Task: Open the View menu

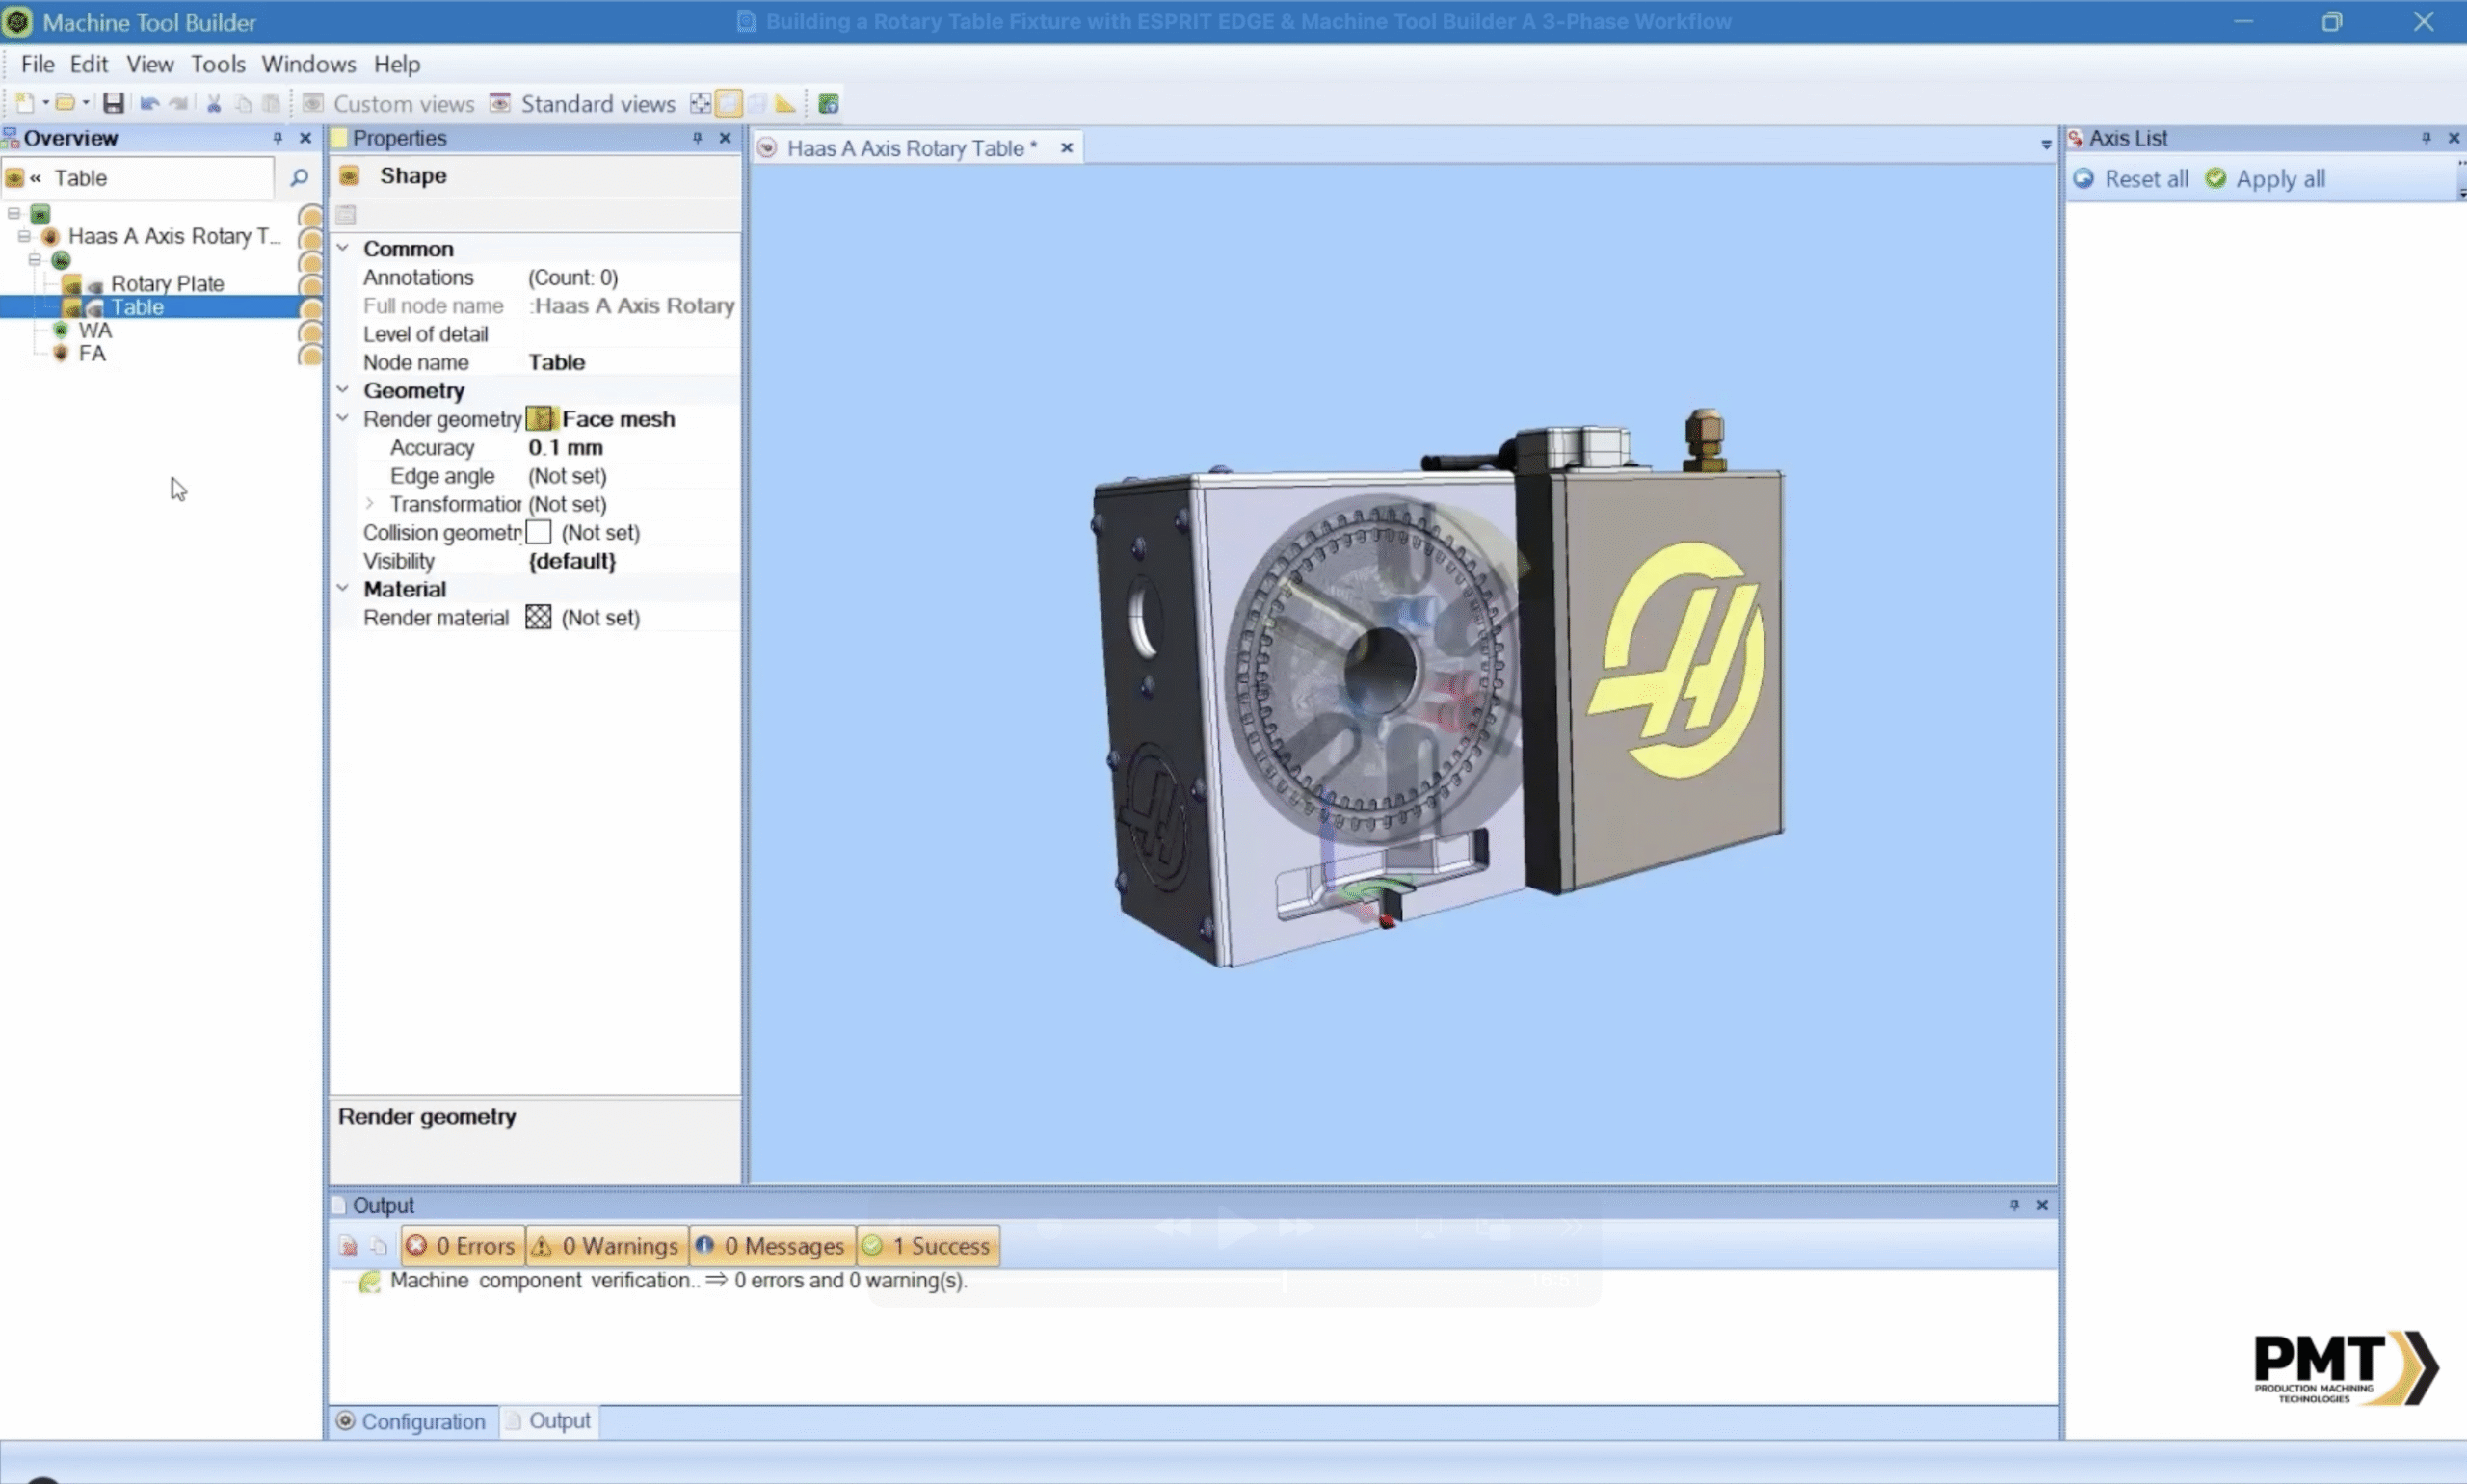Action: click(x=150, y=64)
